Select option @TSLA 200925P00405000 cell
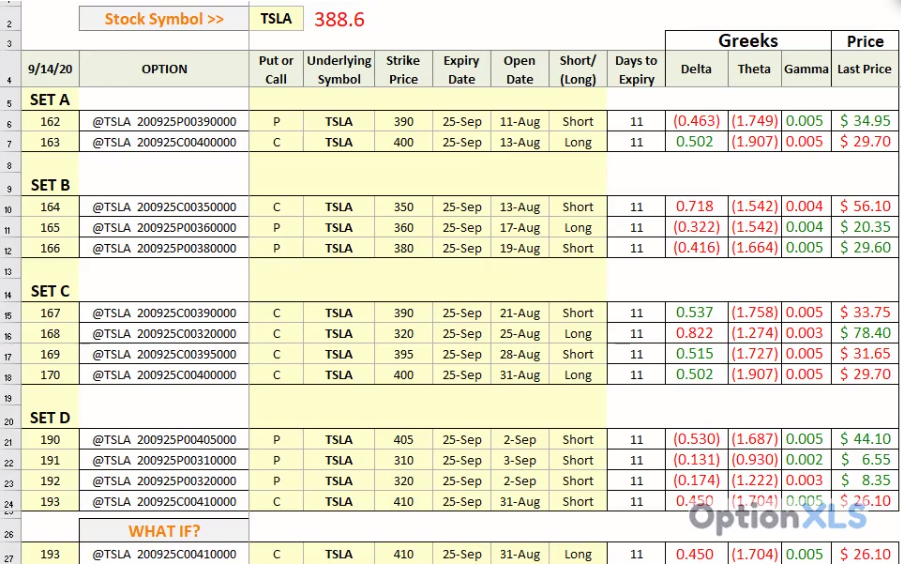 [164, 440]
